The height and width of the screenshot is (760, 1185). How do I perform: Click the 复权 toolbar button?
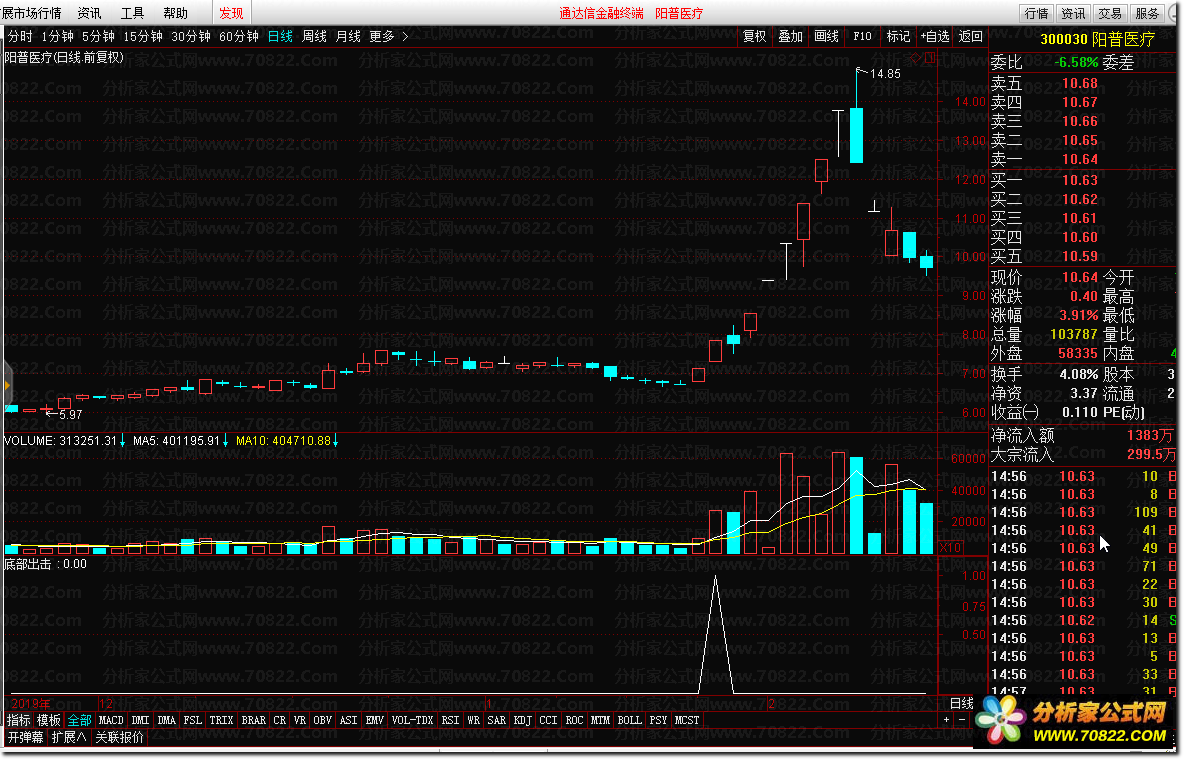(x=754, y=36)
